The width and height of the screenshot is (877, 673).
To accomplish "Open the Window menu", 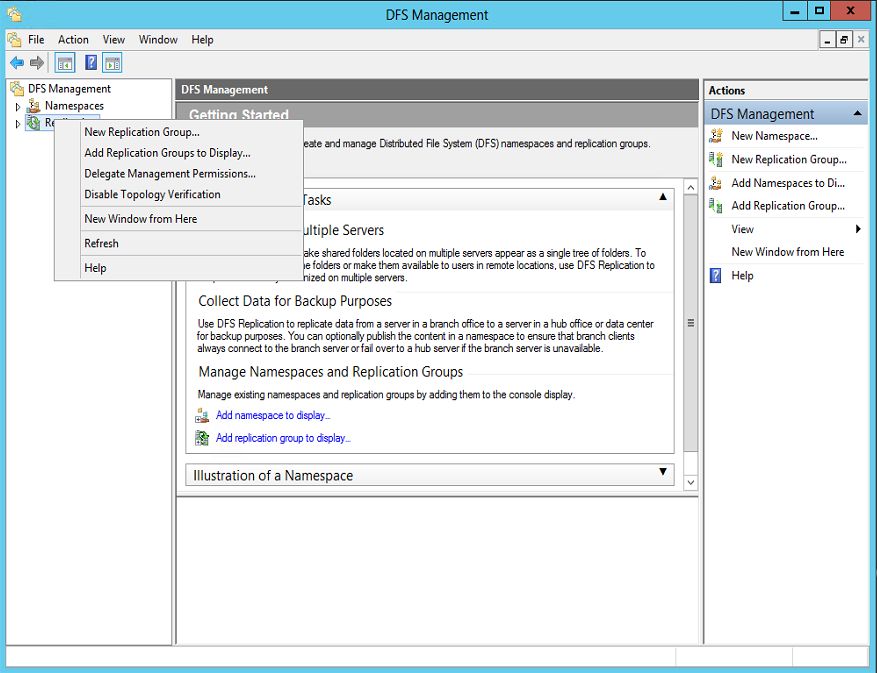I will pos(158,40).
